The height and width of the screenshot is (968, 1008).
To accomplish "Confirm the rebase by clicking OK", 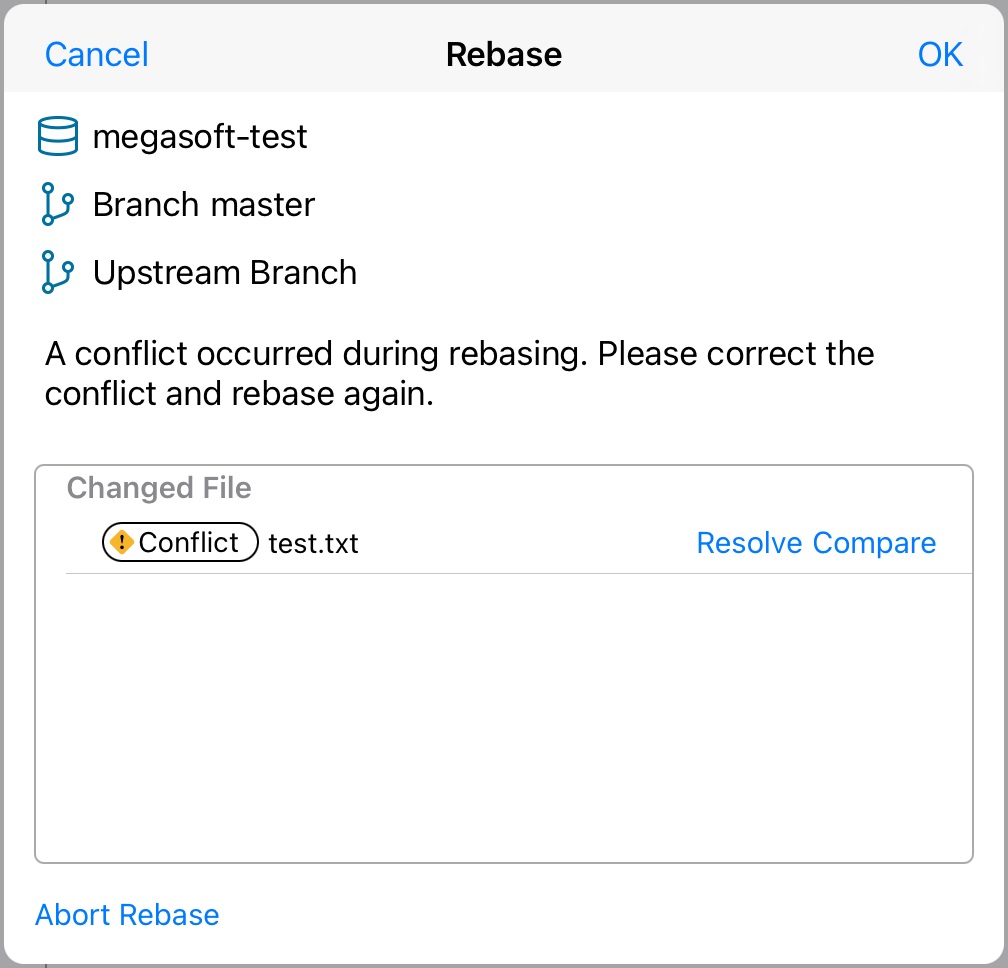I will (940, 54).
